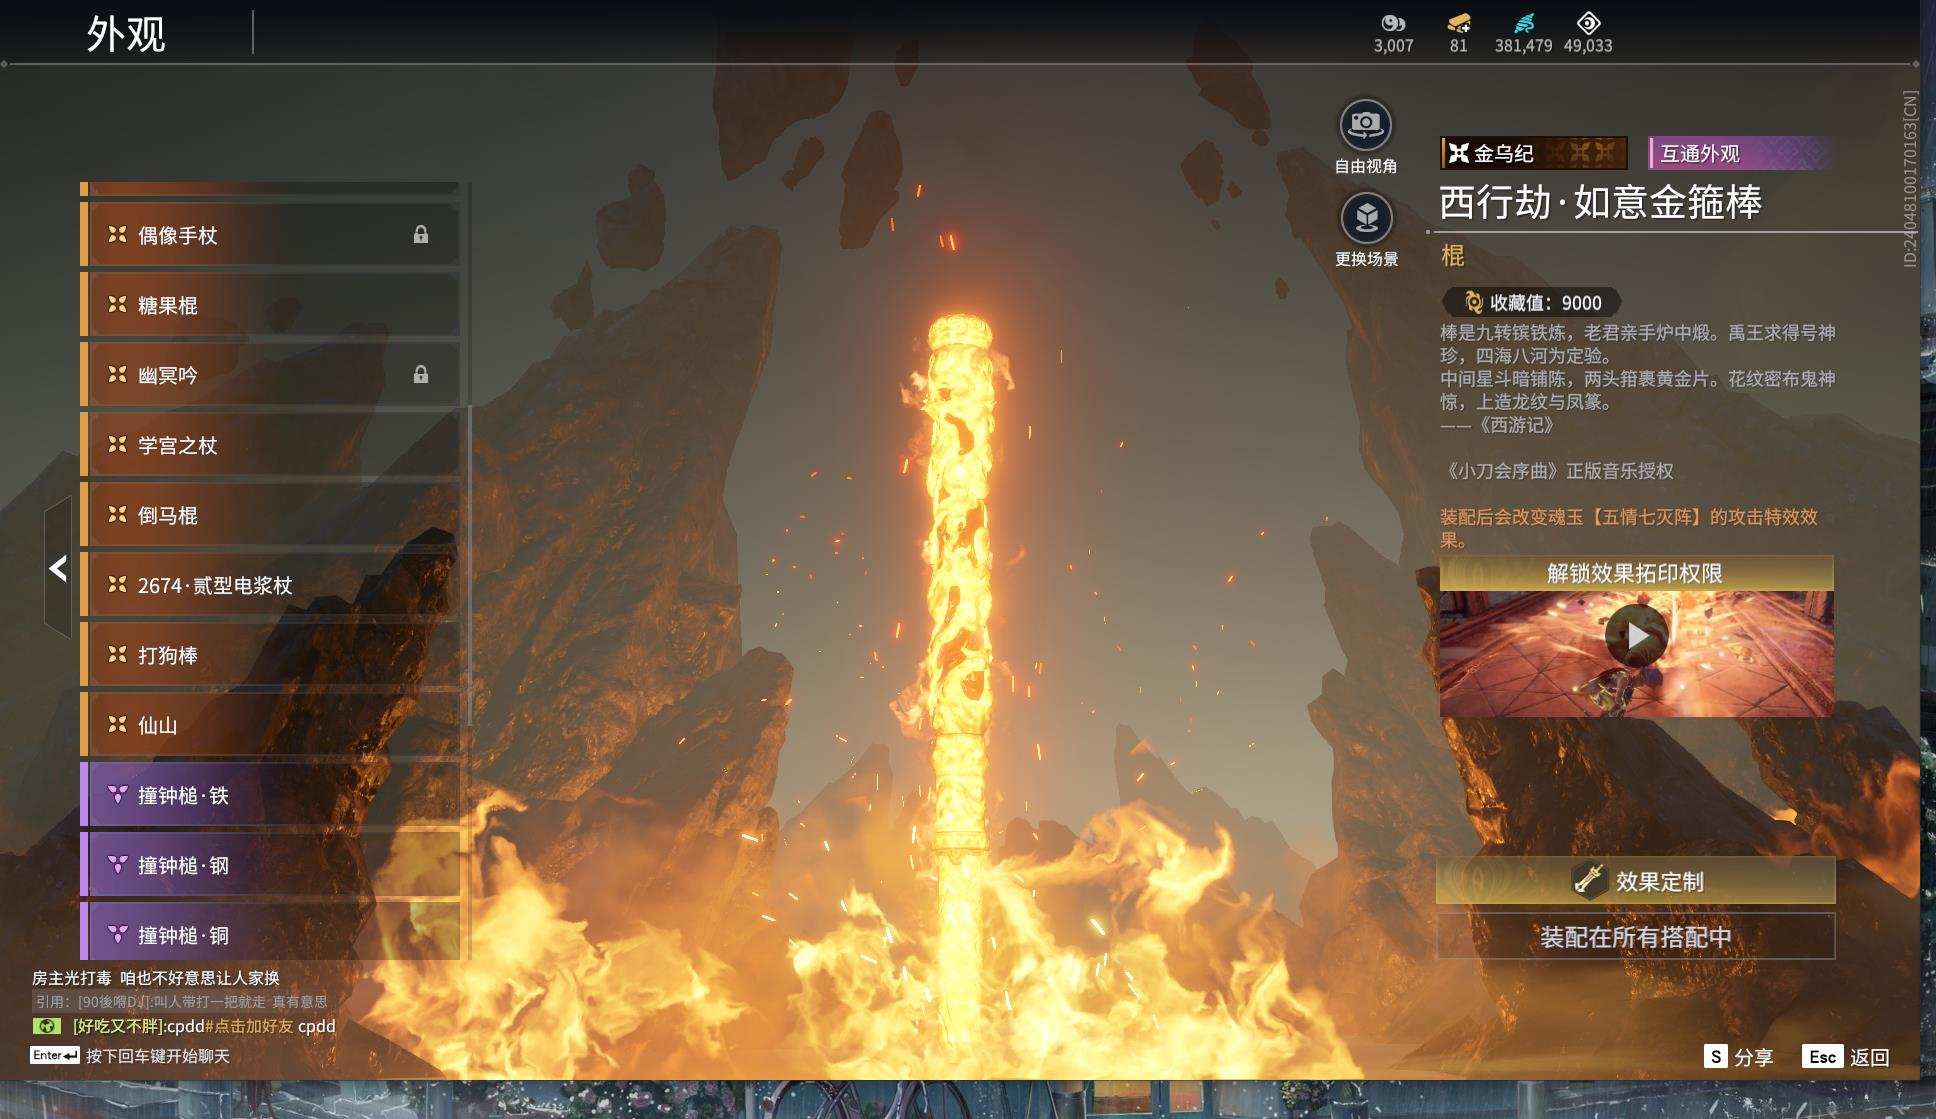Click the free camera view icon (自由视角)
Screen dimensions: 1936x1119
[1365, 125]
